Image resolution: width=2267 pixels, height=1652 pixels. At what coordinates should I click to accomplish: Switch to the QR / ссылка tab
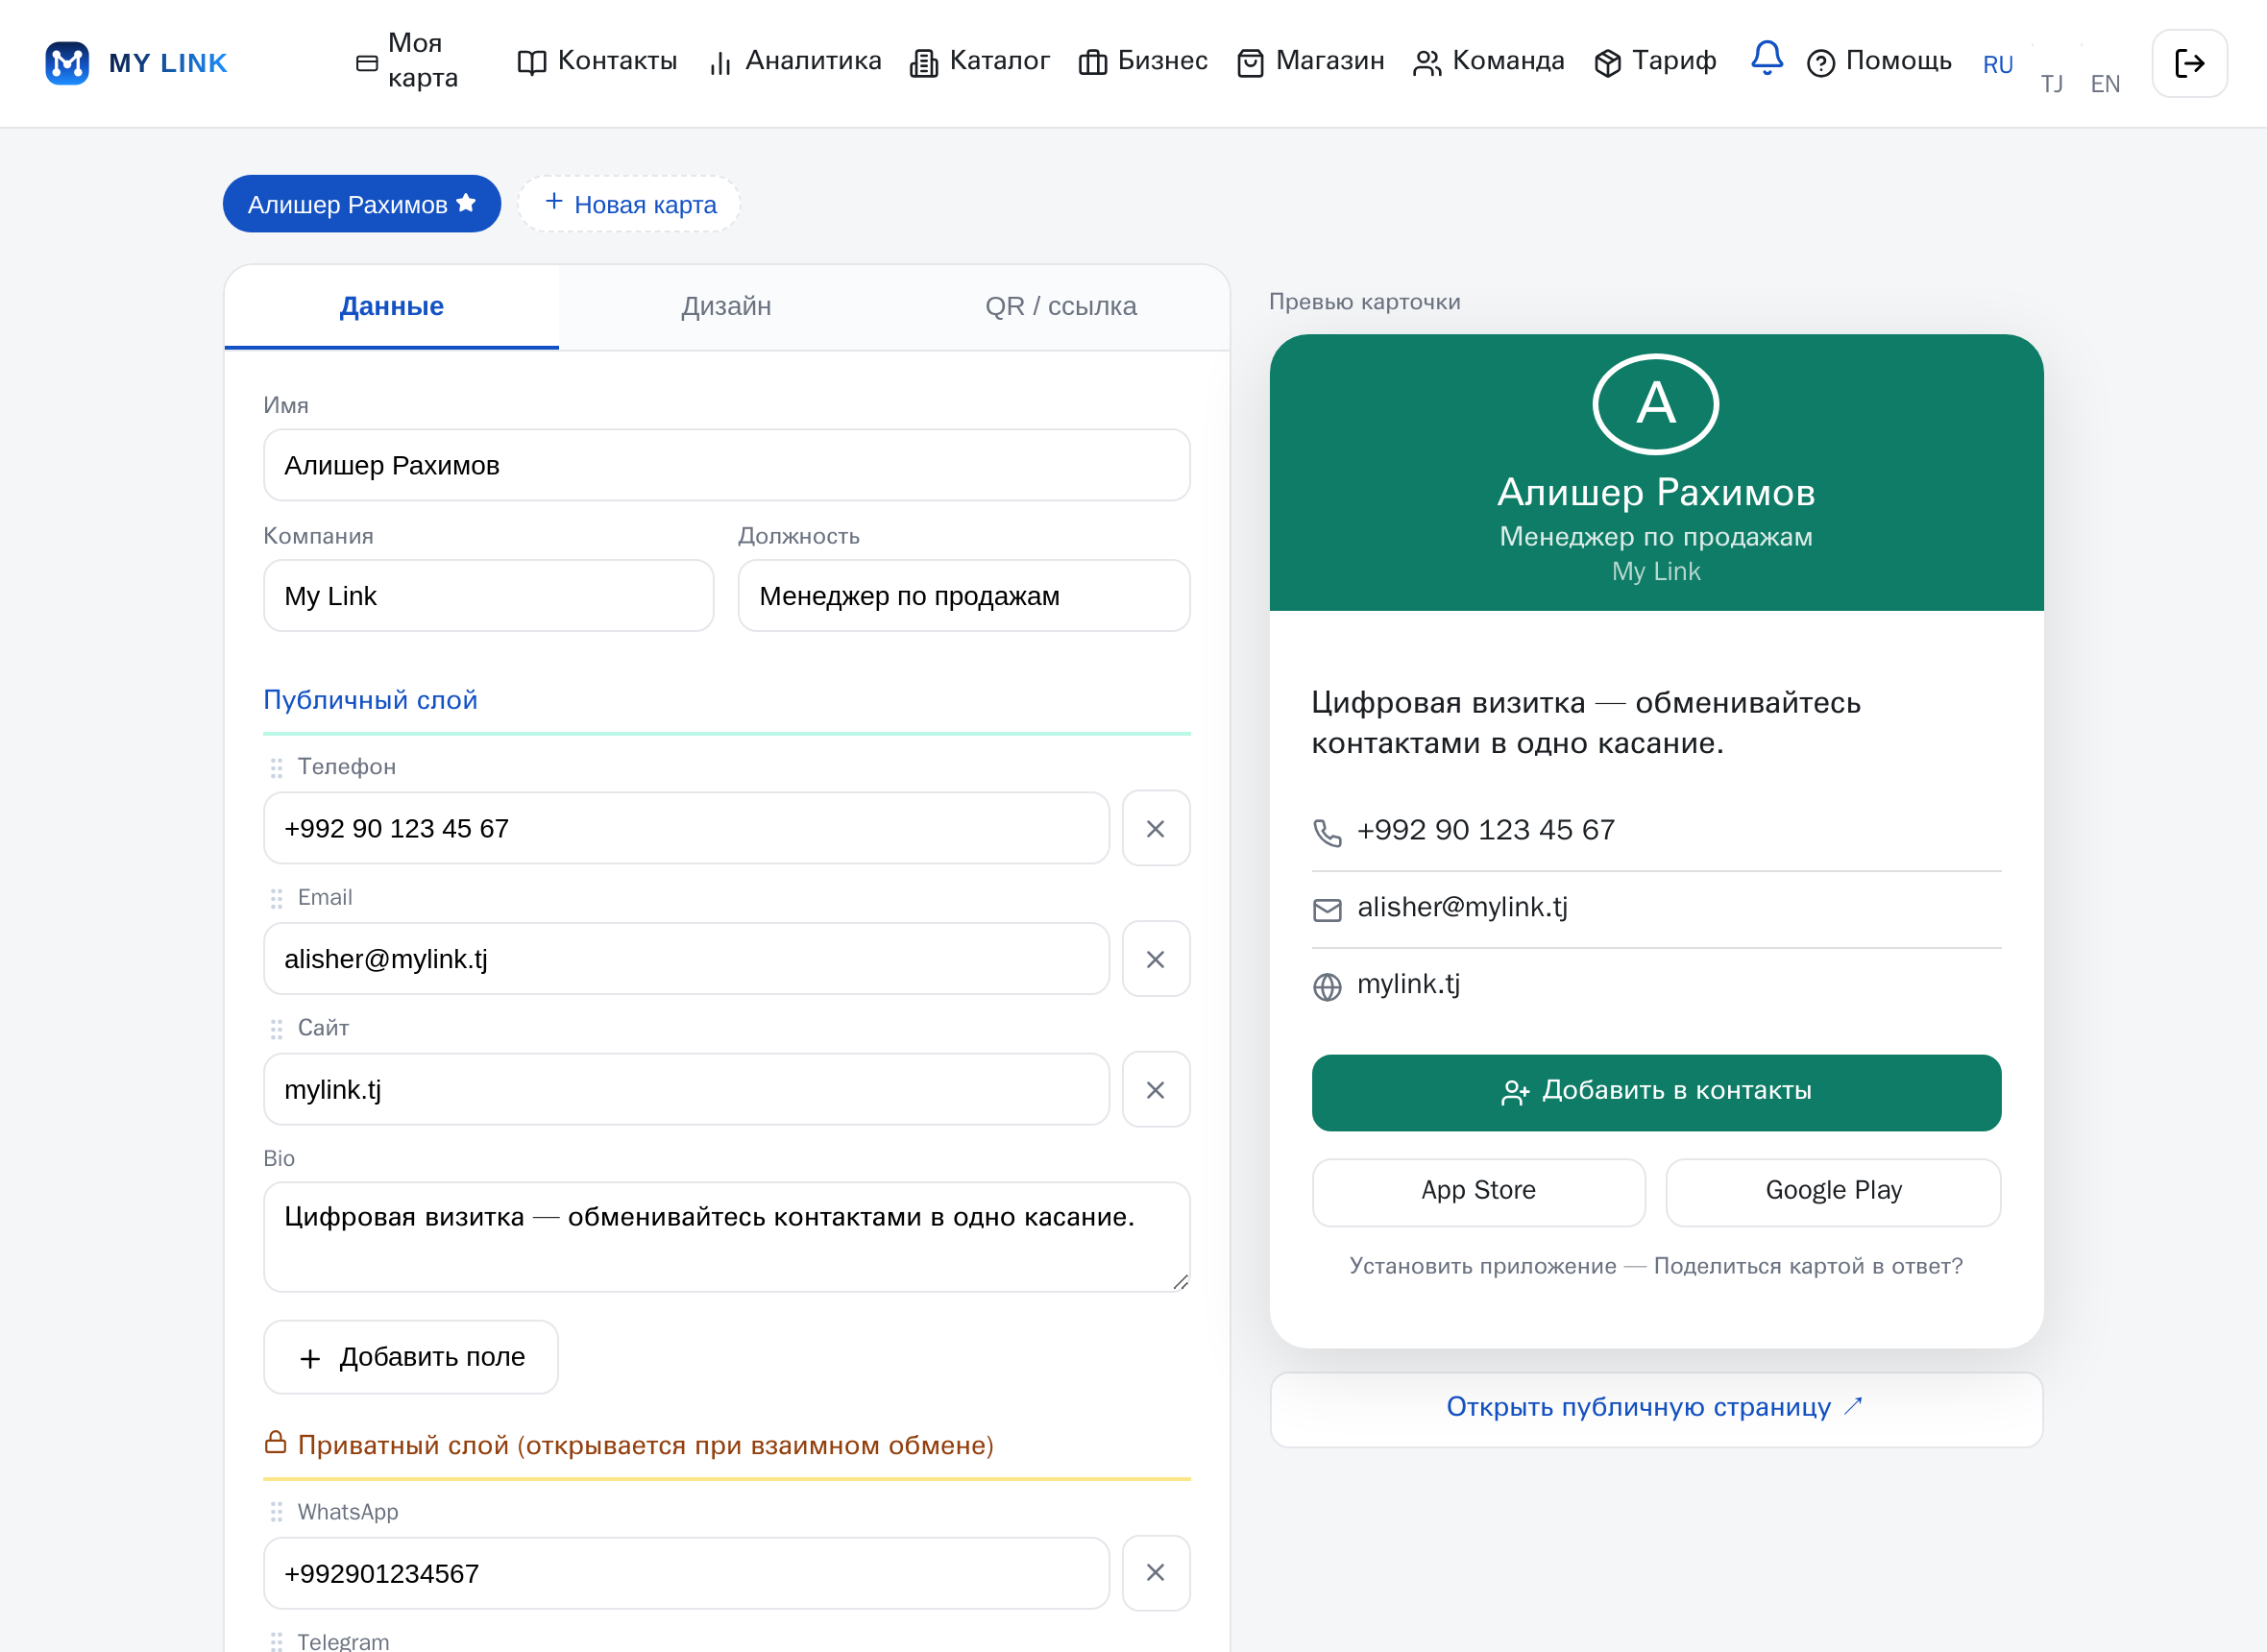coord(1061,306)
